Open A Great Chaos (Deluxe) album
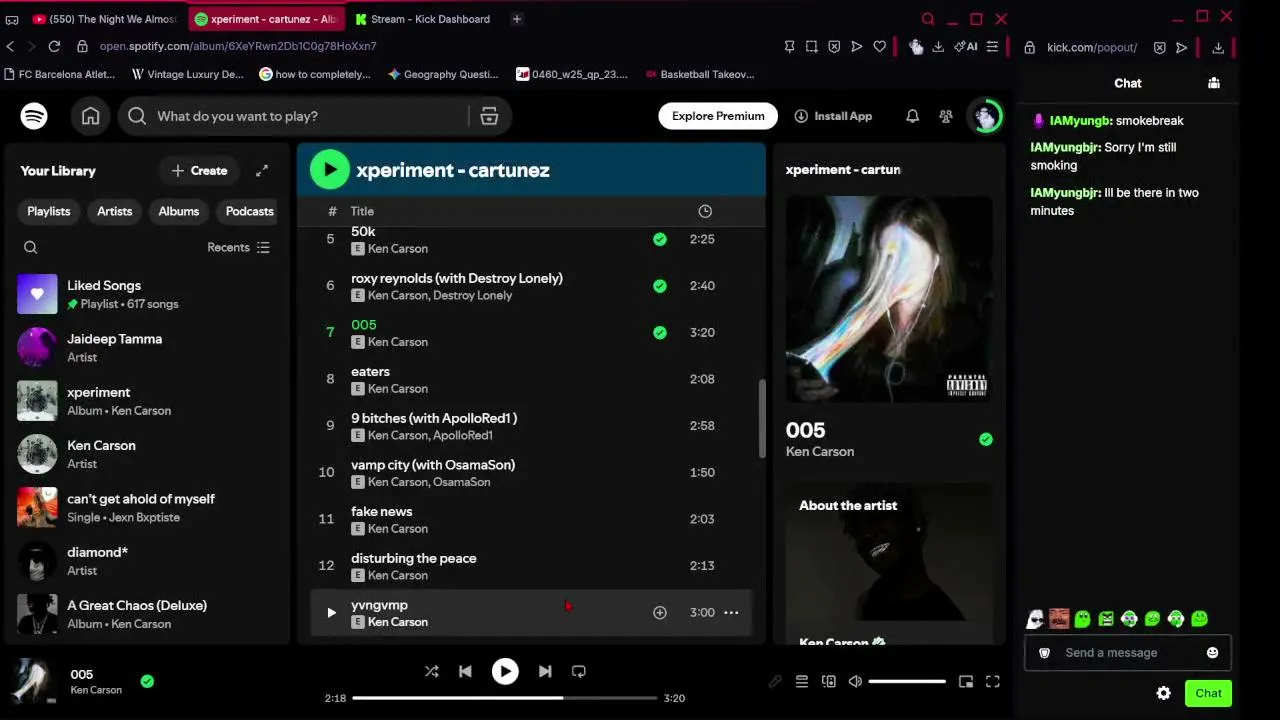 [146, 614]
